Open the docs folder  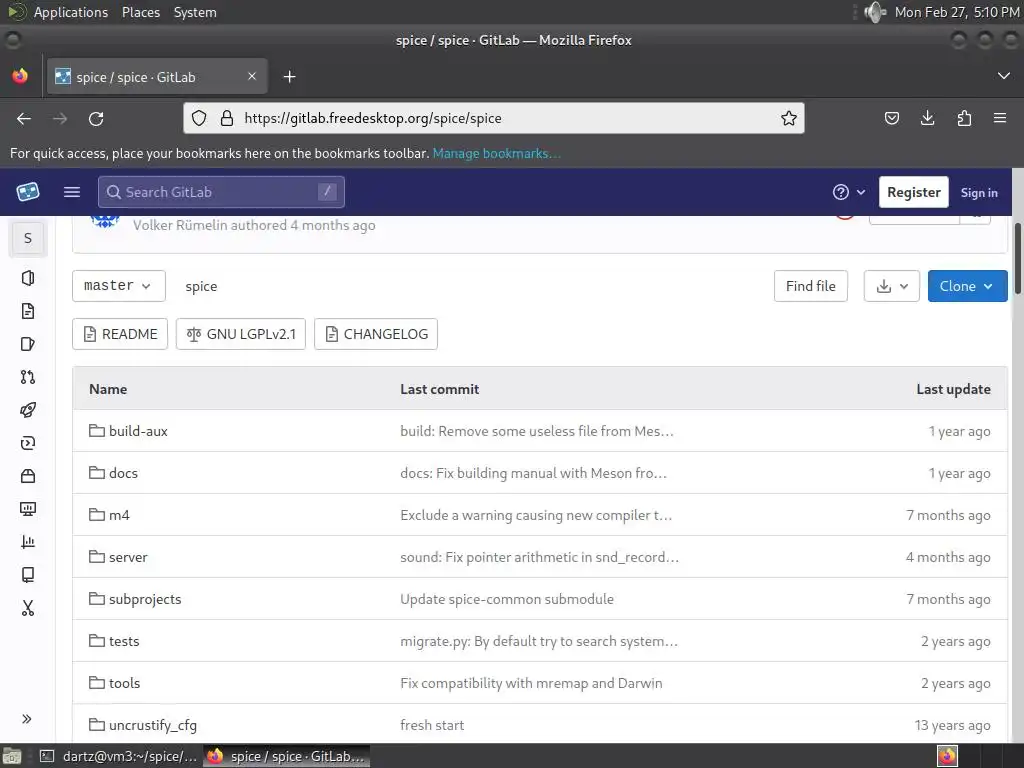(x=123, y=473)
